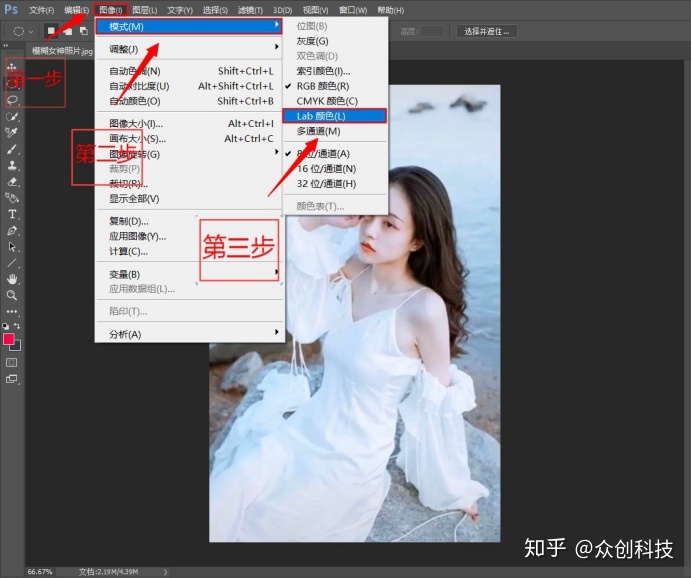
Task: Open the 窗口(W) menu
Action: [x=353, y=10]
